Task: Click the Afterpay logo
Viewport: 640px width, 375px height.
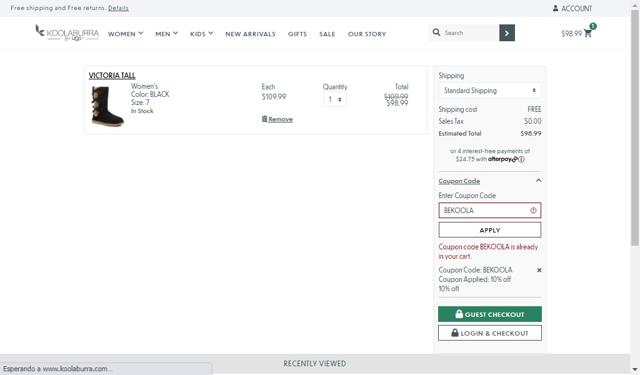Action: click(x=503, y=159)
